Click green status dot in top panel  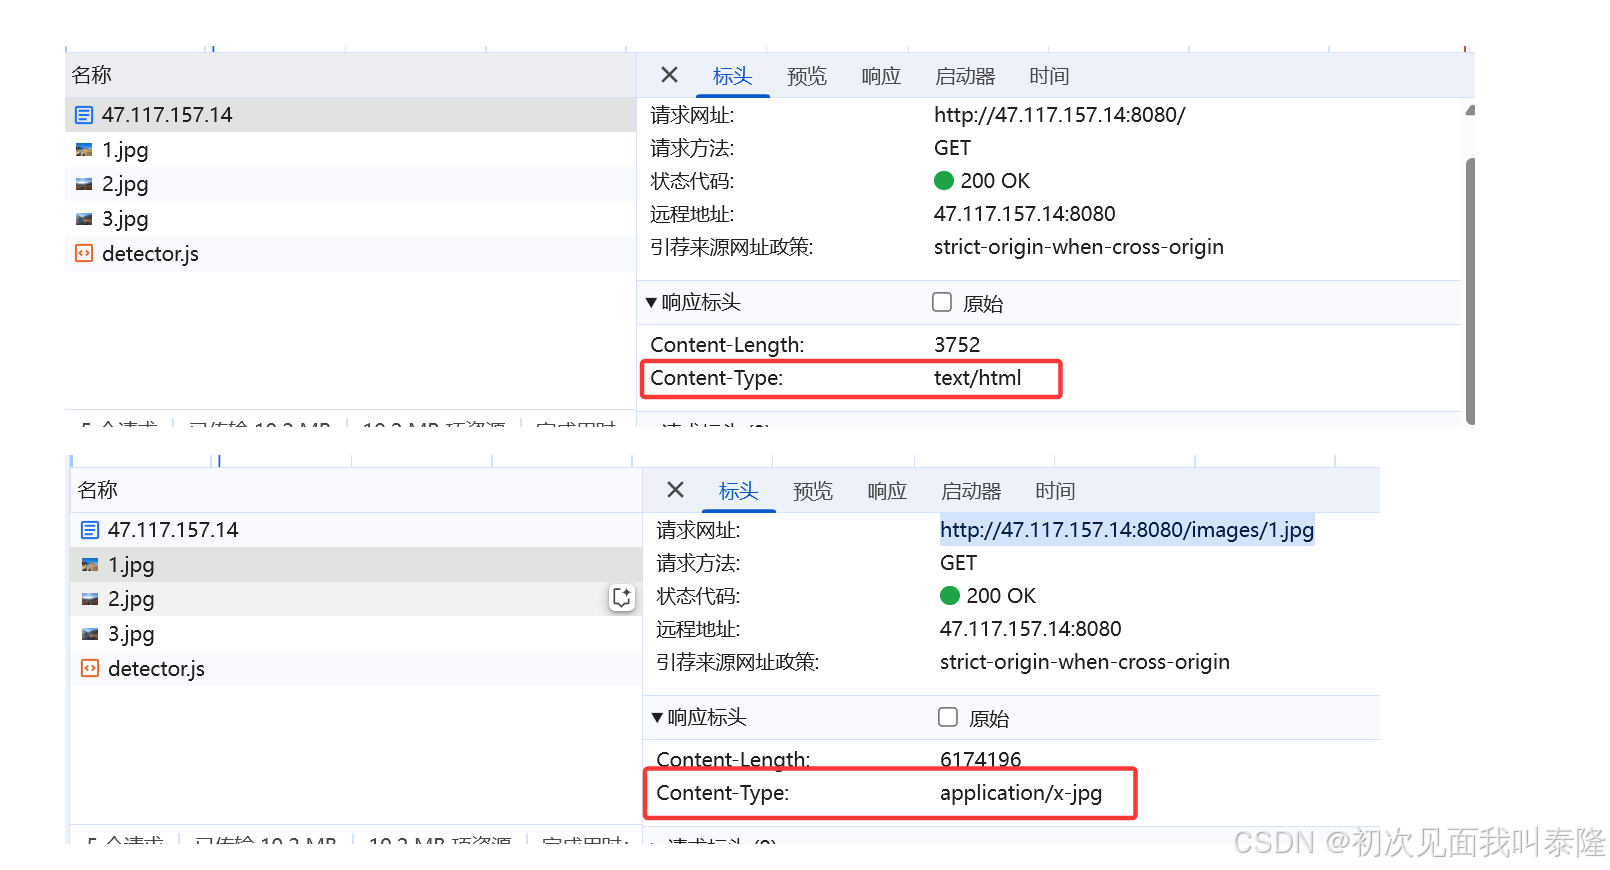(944, 181)
